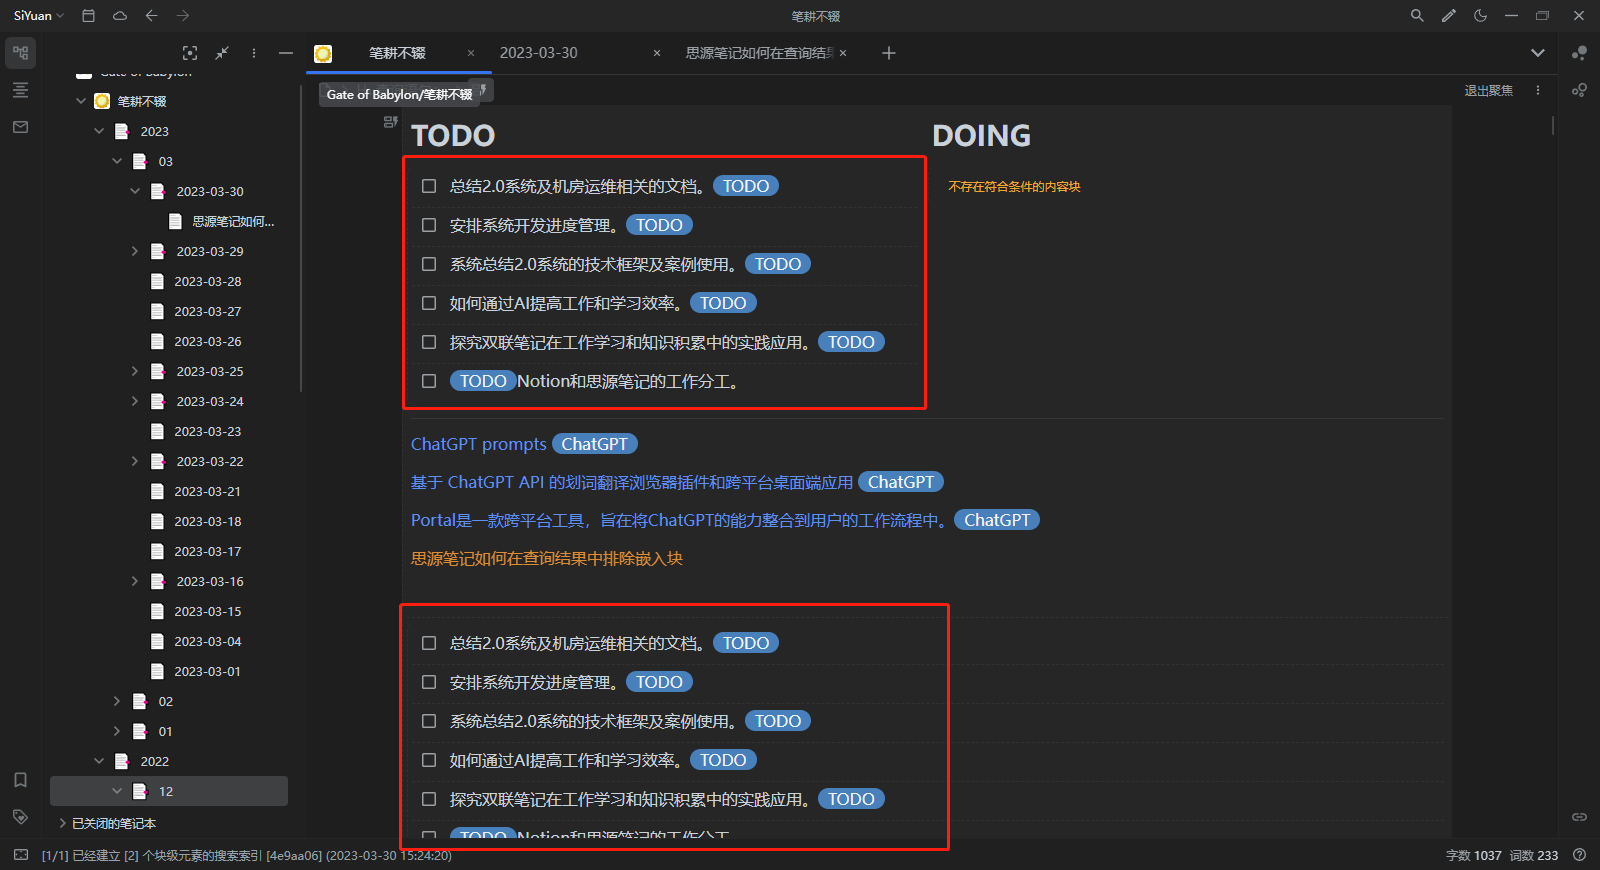Image resolution: width=1600 pixels, height=870 pixels.
Task: Click the block icon beside TODO heading
Action: [x=391, y=122]
